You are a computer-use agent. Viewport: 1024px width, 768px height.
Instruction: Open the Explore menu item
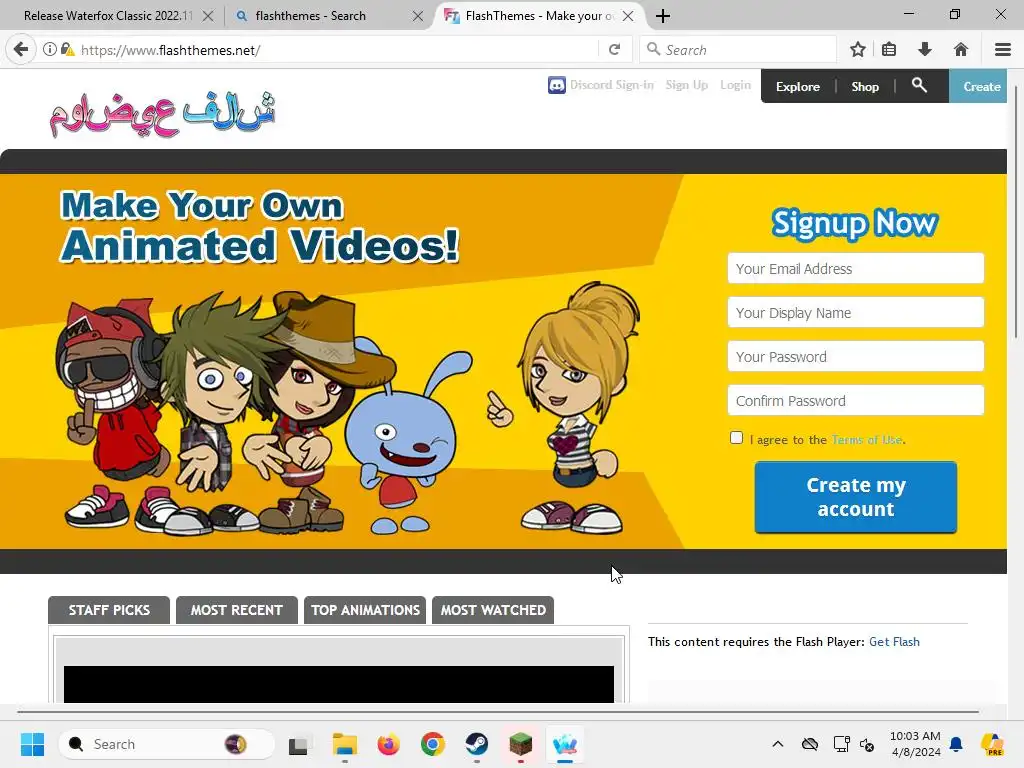click(x=797, y=86)
